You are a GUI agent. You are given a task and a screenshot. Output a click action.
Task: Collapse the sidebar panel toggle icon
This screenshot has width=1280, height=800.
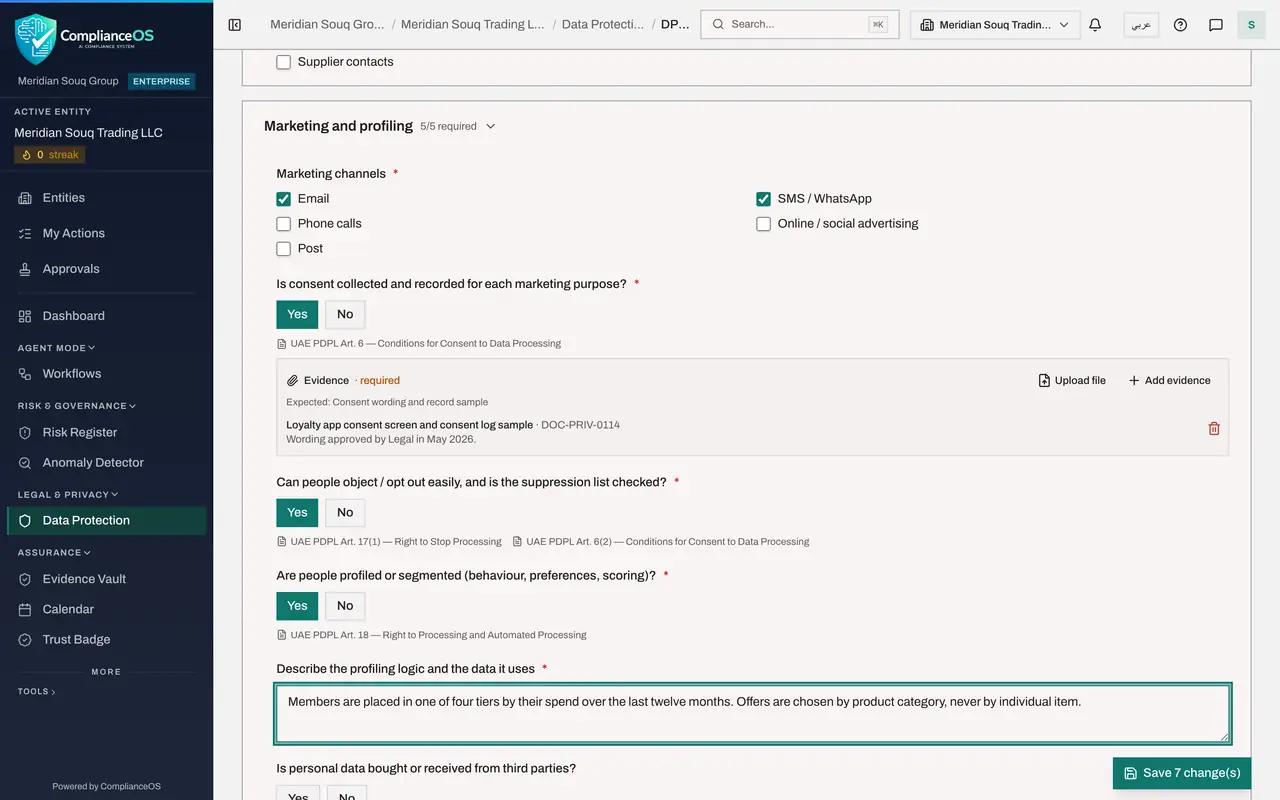[235, 25]
